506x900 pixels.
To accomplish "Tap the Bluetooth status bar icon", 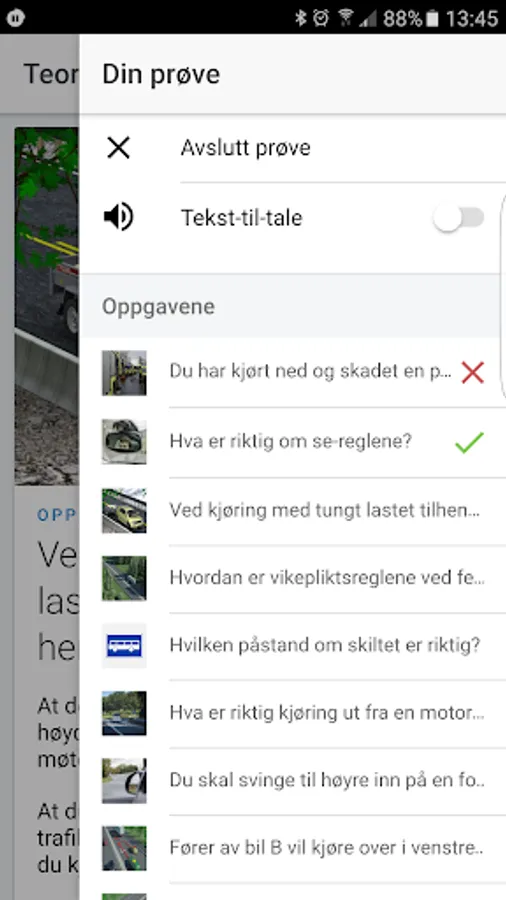I will (301, 18).
